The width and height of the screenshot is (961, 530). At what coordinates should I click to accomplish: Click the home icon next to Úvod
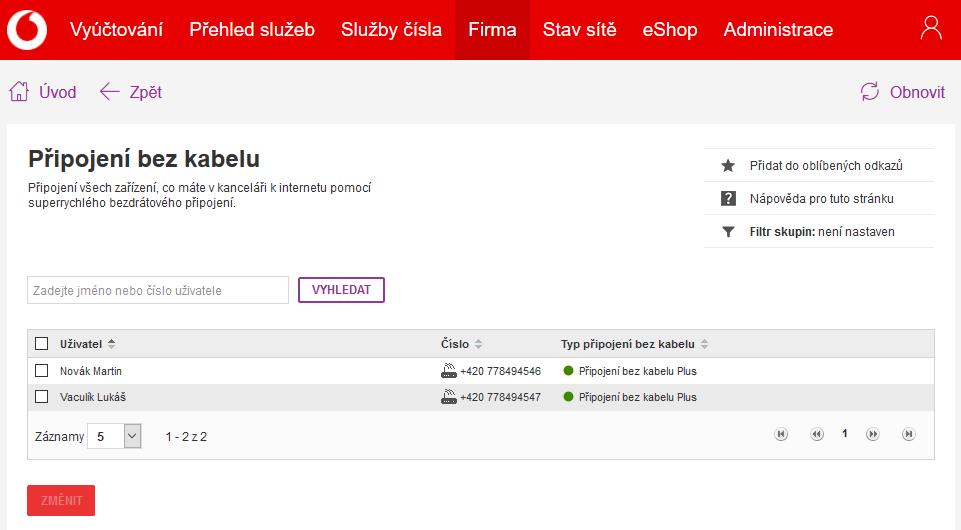[19, 91]
